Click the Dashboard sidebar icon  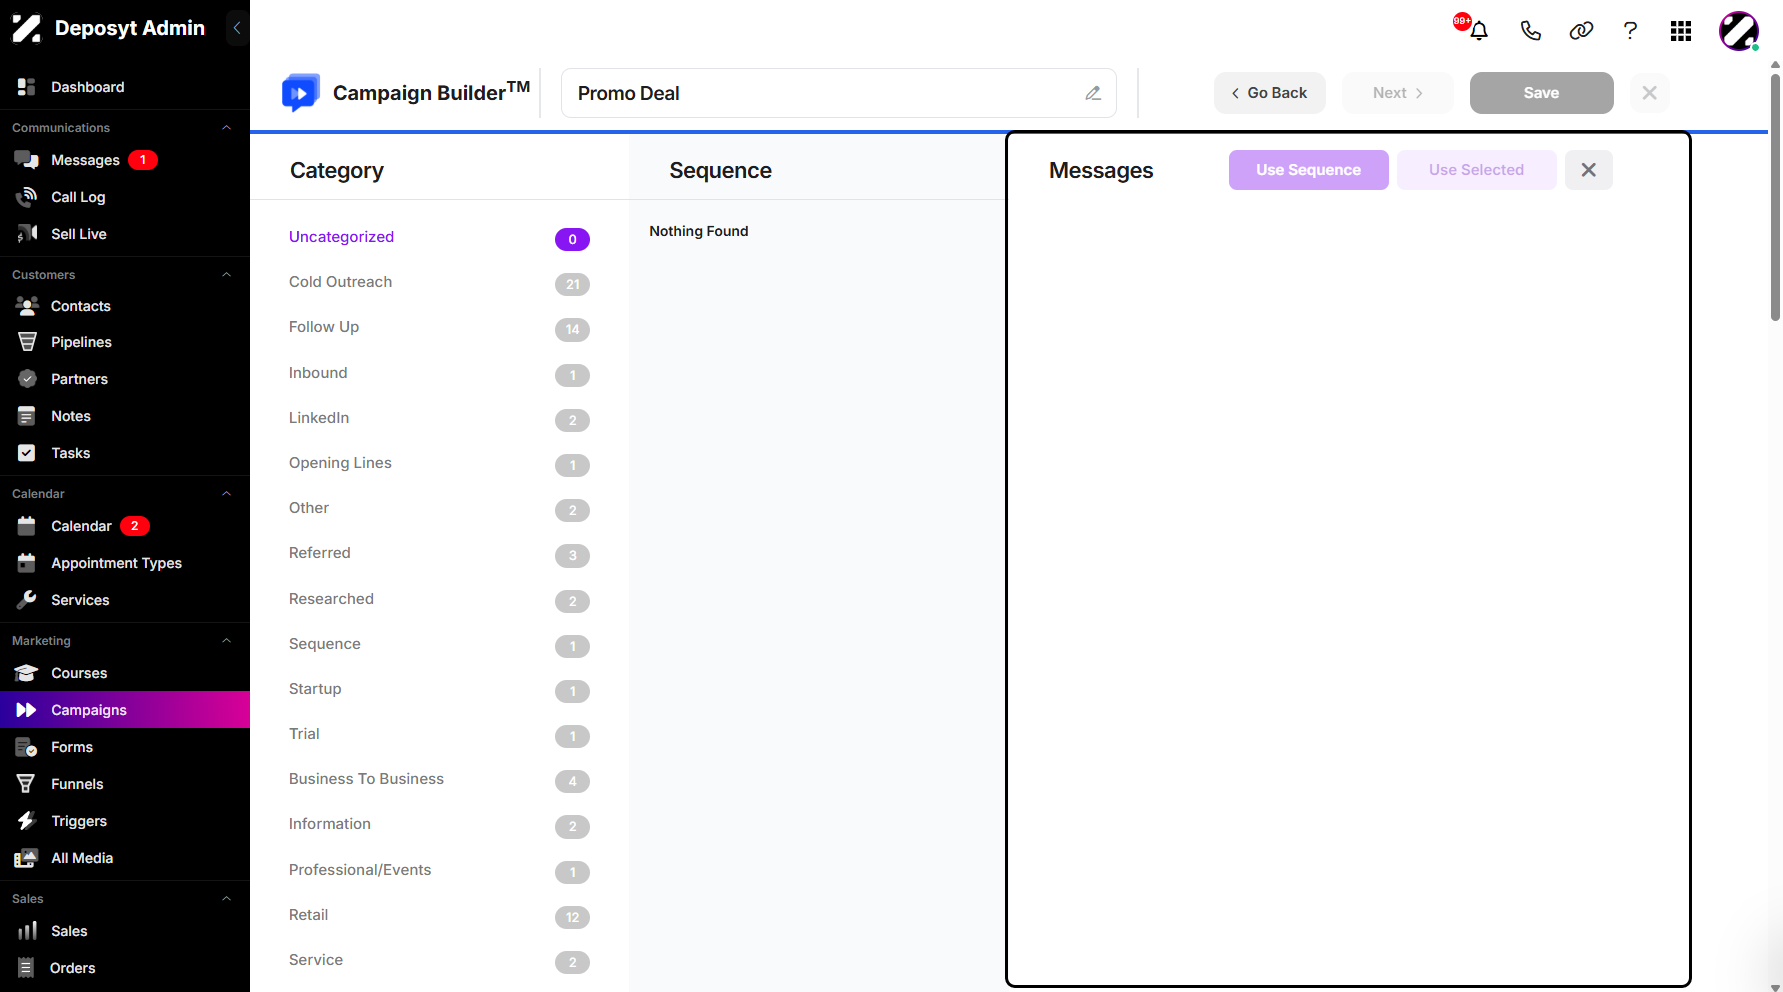click(27, 87)
